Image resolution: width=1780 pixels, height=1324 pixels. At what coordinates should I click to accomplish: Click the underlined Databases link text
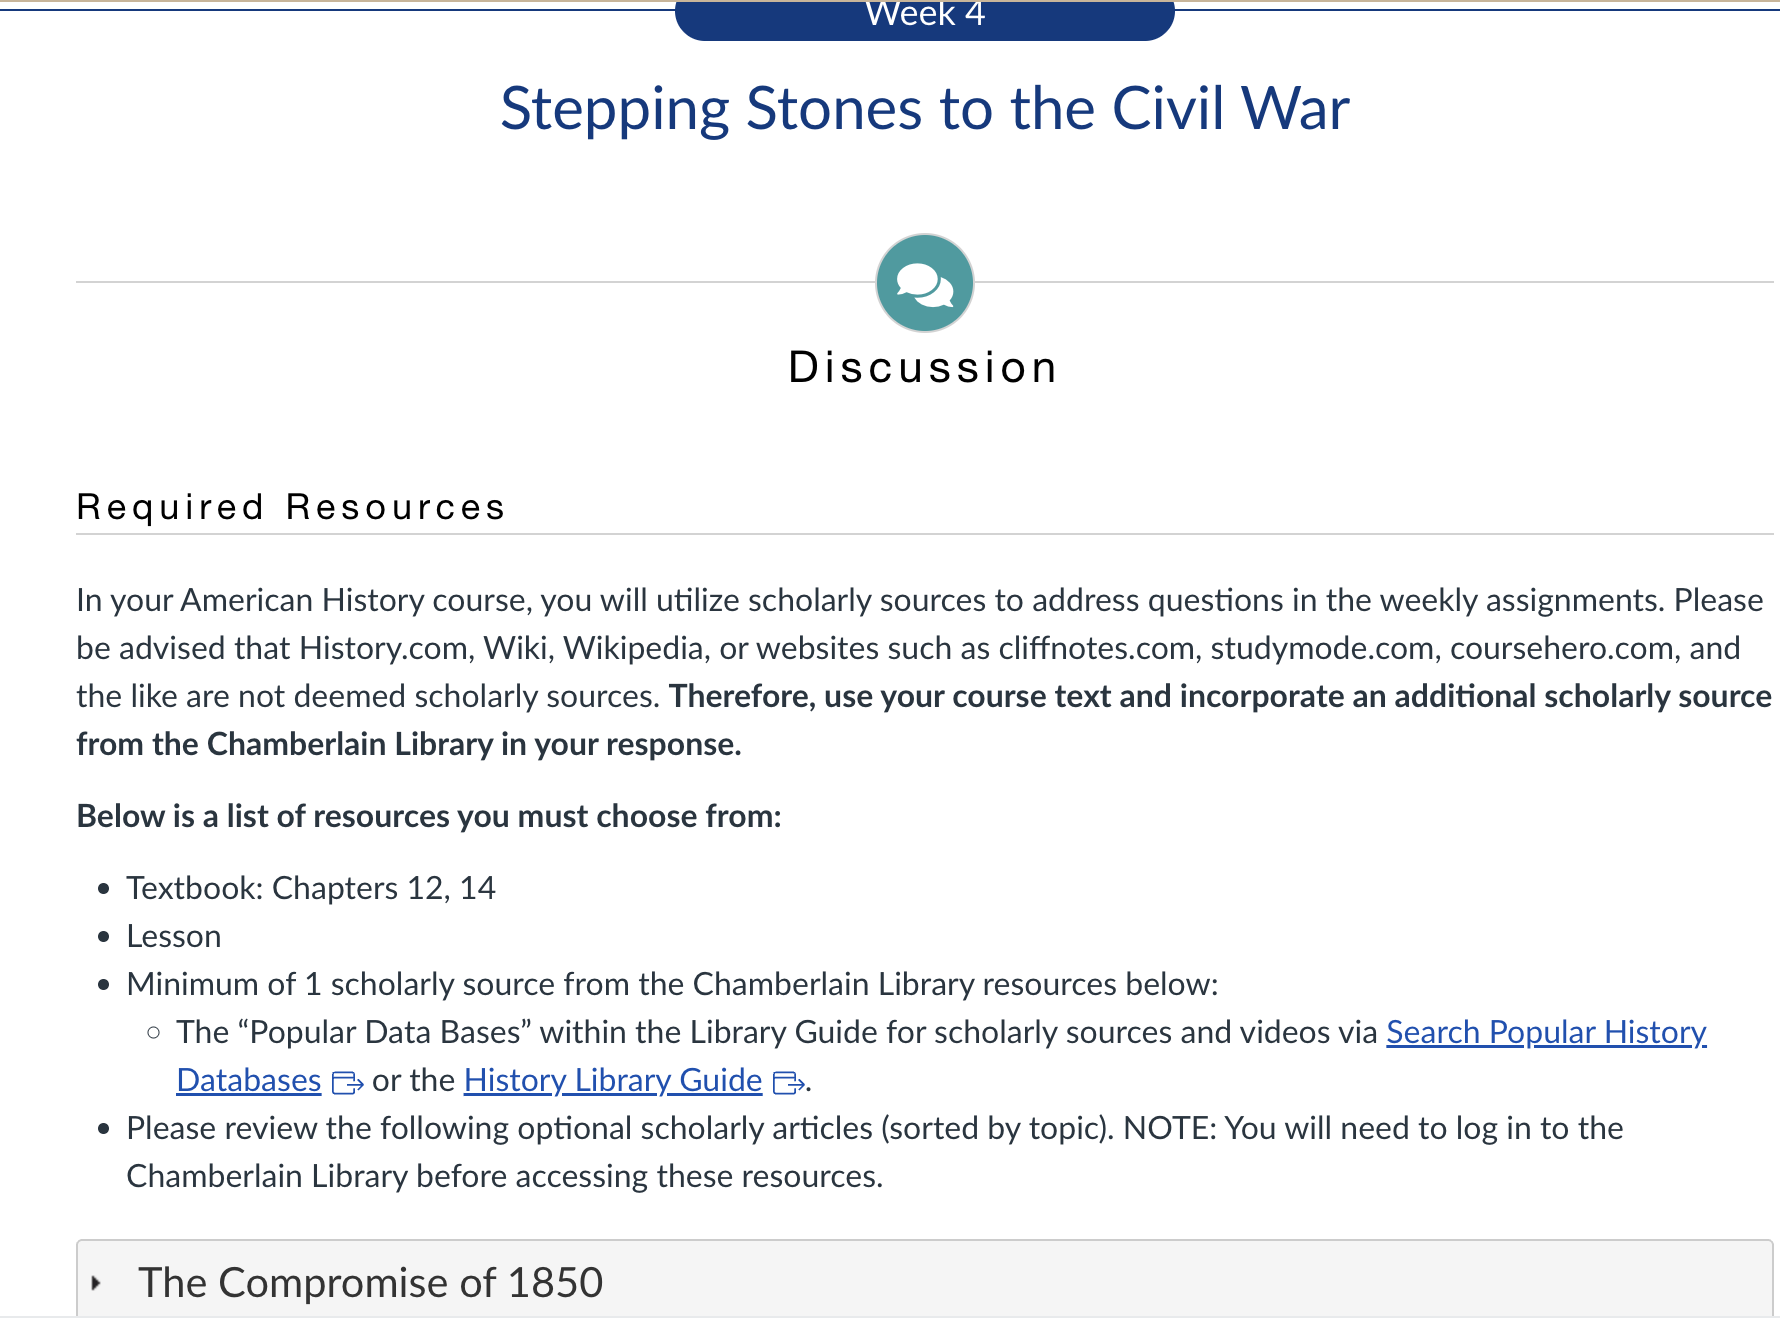tap(249, 1080)
